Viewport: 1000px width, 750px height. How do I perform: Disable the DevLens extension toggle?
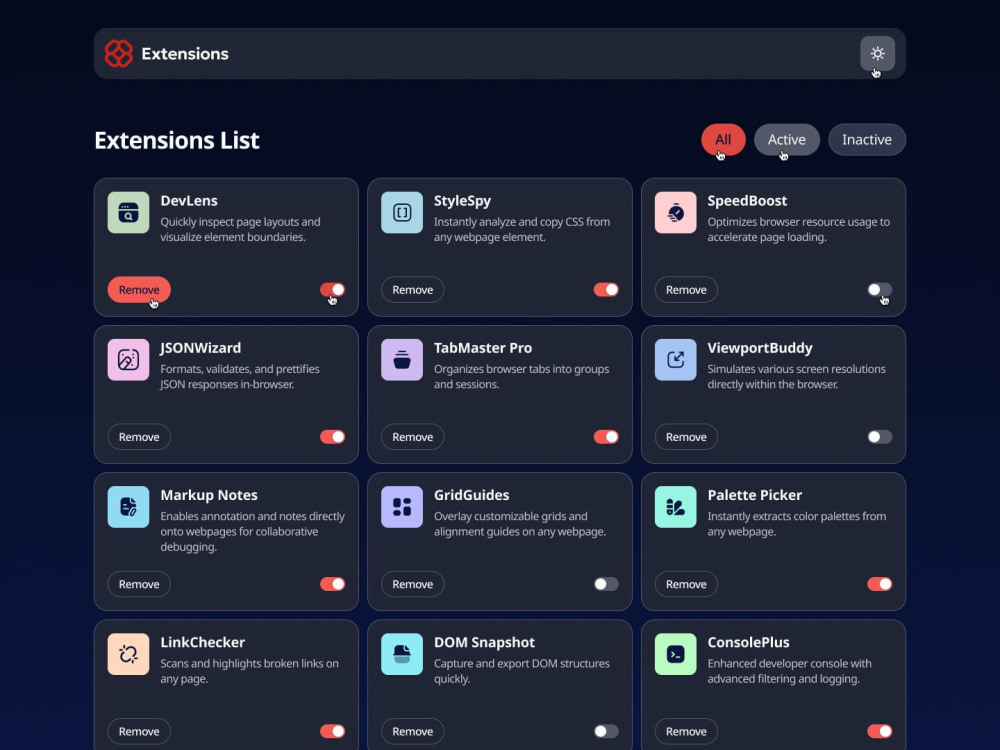coord(332,290)
